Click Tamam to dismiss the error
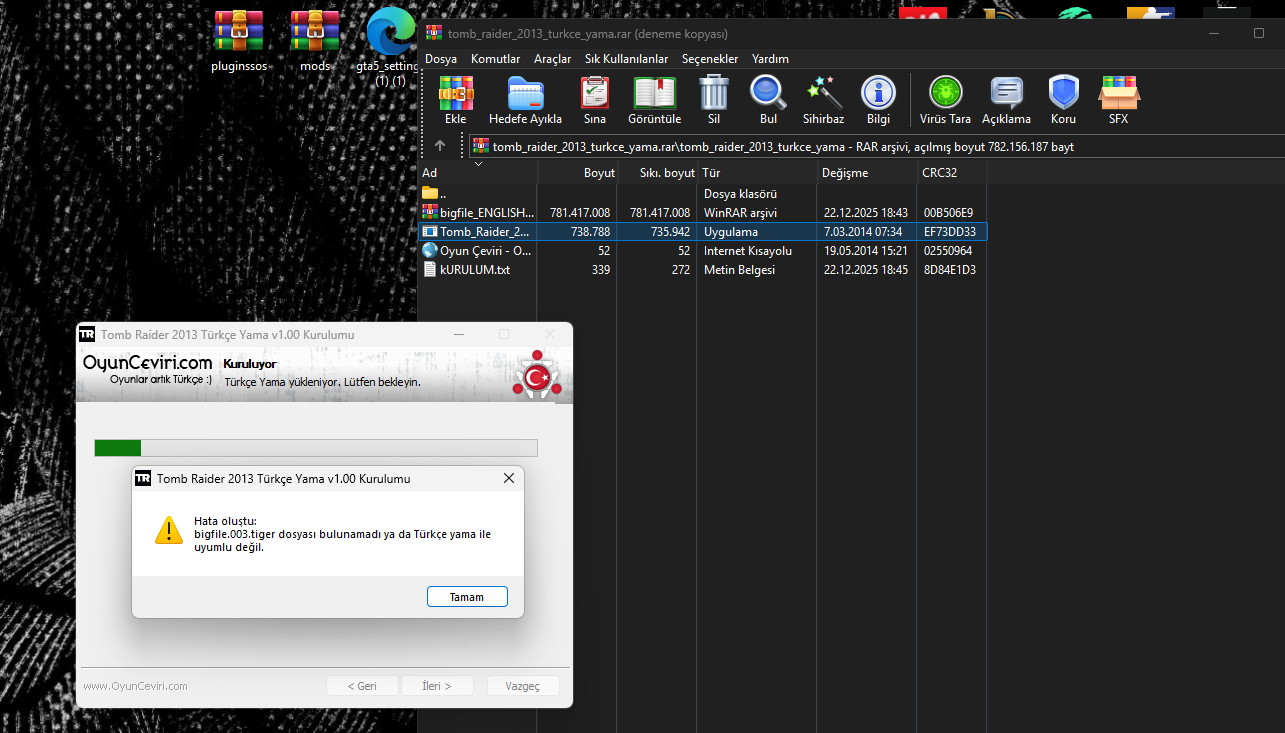This screenshot has width=1285, height=733. tap(467, 597)
